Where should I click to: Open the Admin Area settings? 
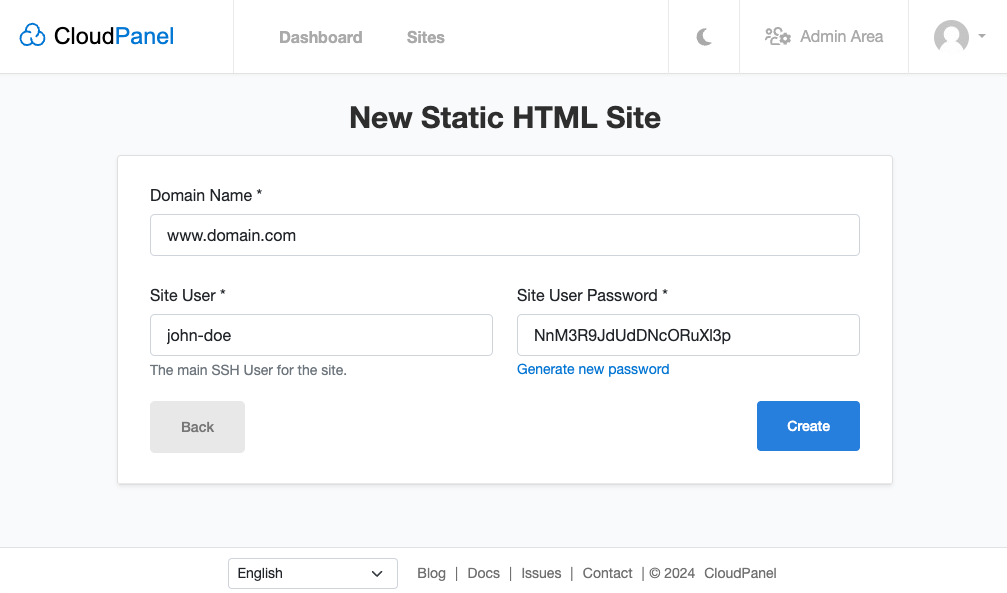[x=840, y=36]
